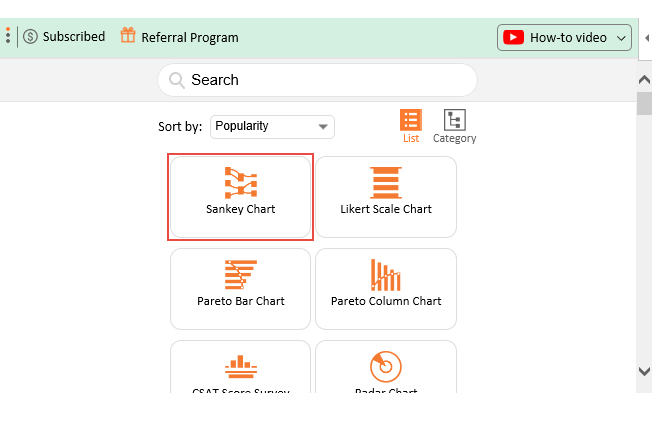Viewport: 652px width, 423px height.
Task: Click the Subscribed label
Action: tap(73, 37)
